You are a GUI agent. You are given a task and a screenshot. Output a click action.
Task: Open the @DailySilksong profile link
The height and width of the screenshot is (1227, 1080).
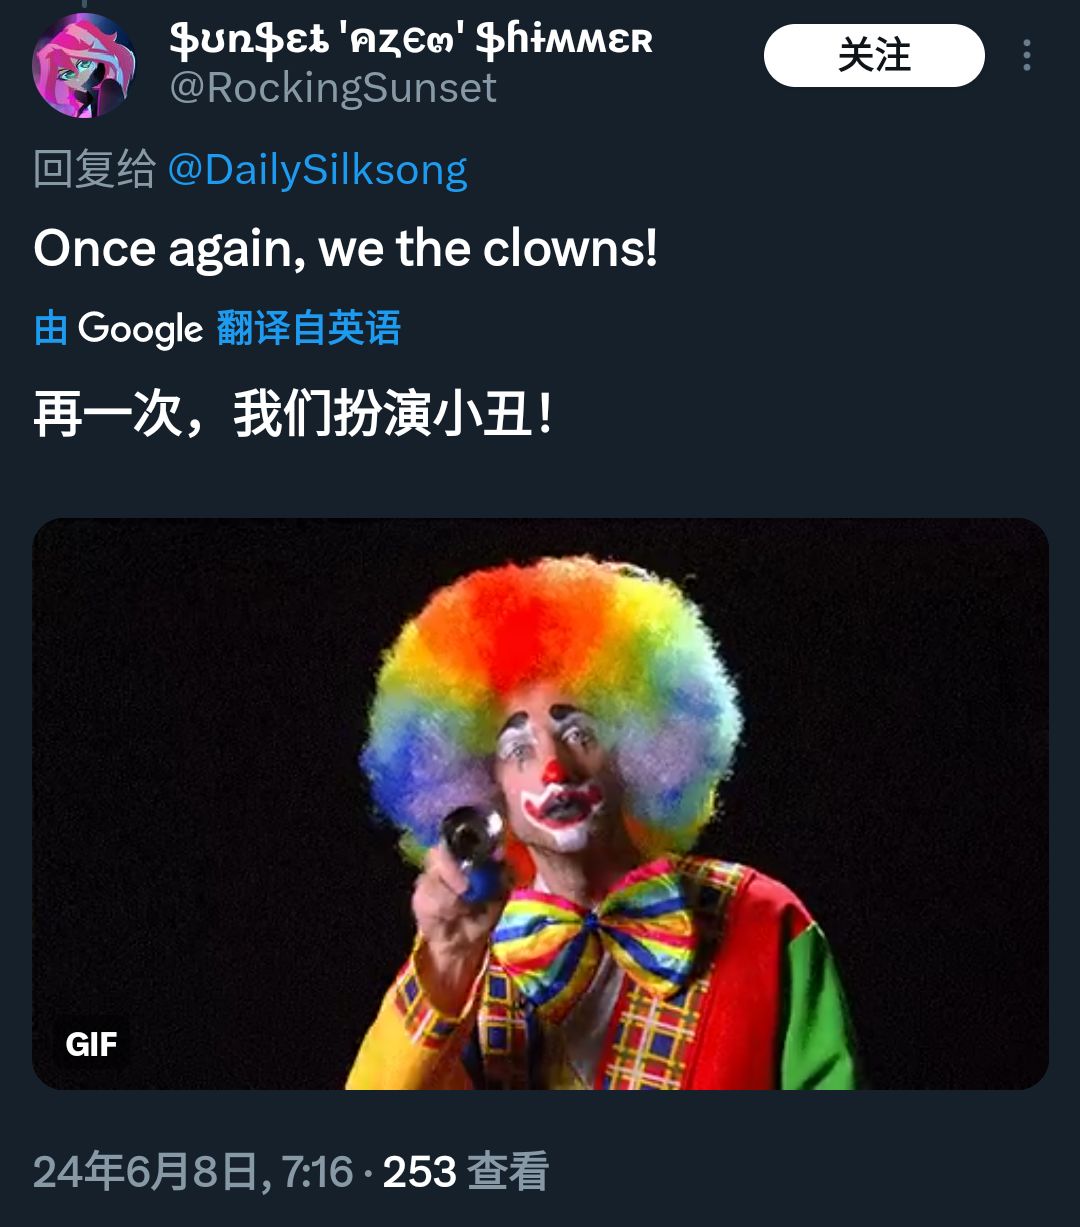[x=317, y=170]
